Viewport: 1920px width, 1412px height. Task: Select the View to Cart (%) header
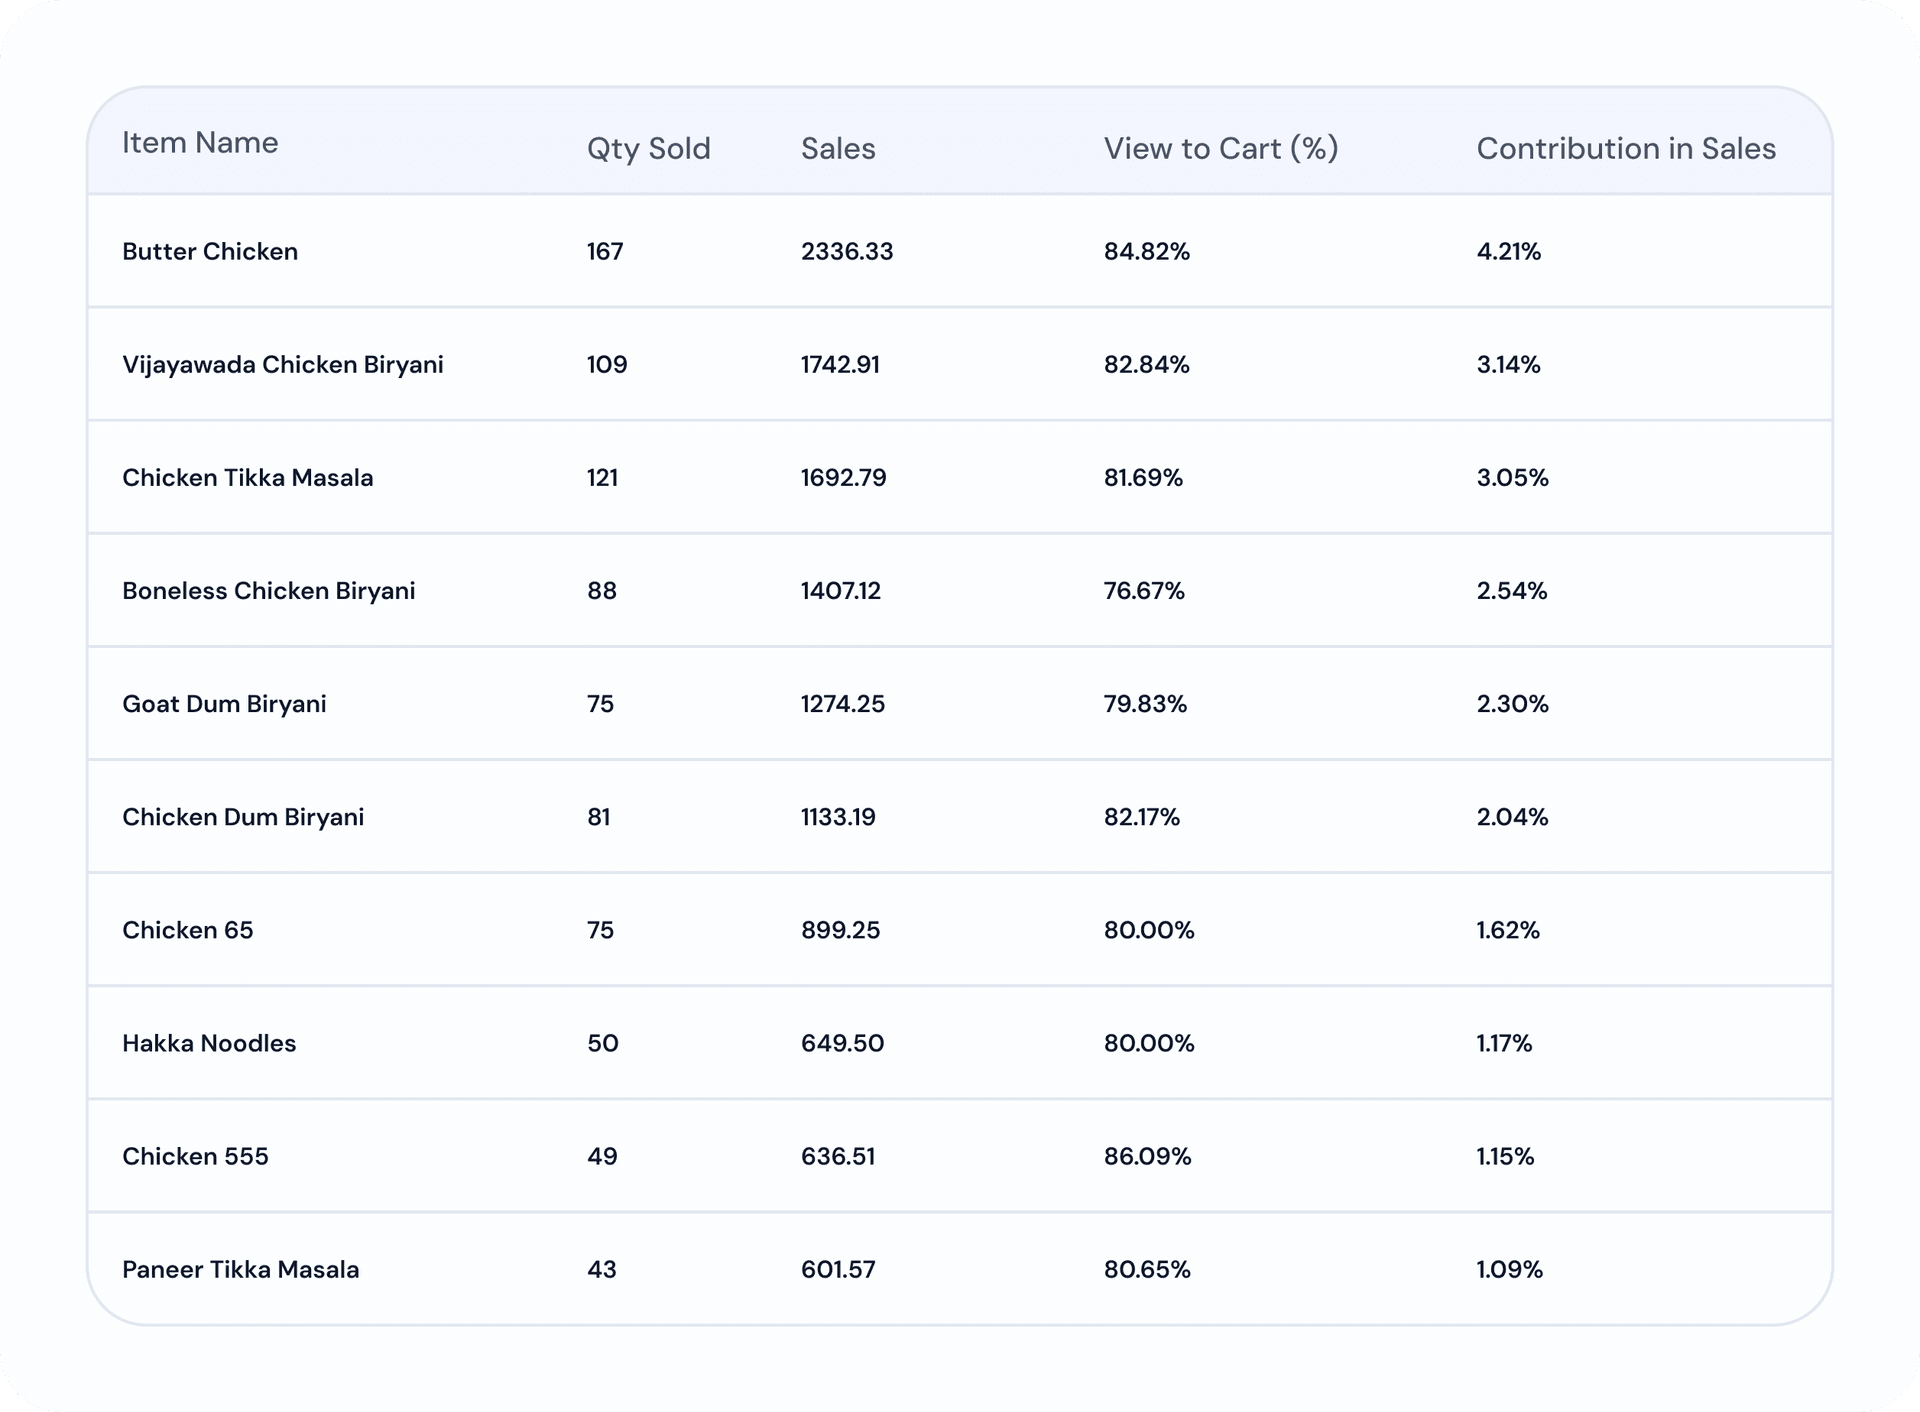pos(1221,149)
